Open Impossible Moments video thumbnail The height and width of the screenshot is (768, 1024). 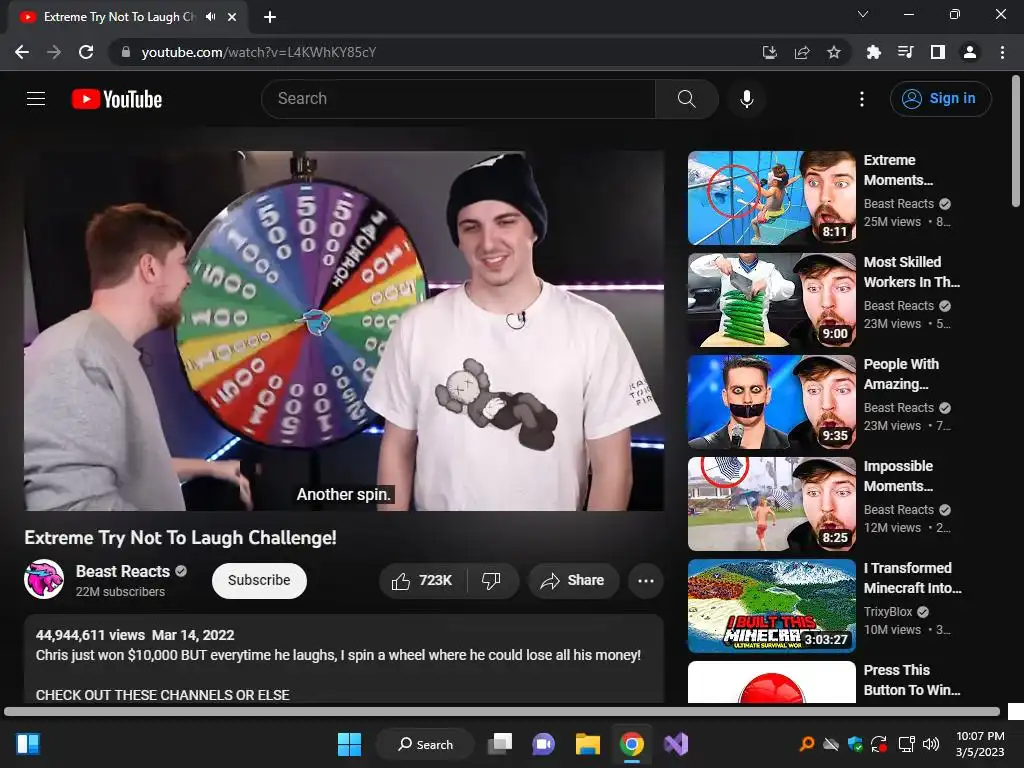[x=772, y=504]
